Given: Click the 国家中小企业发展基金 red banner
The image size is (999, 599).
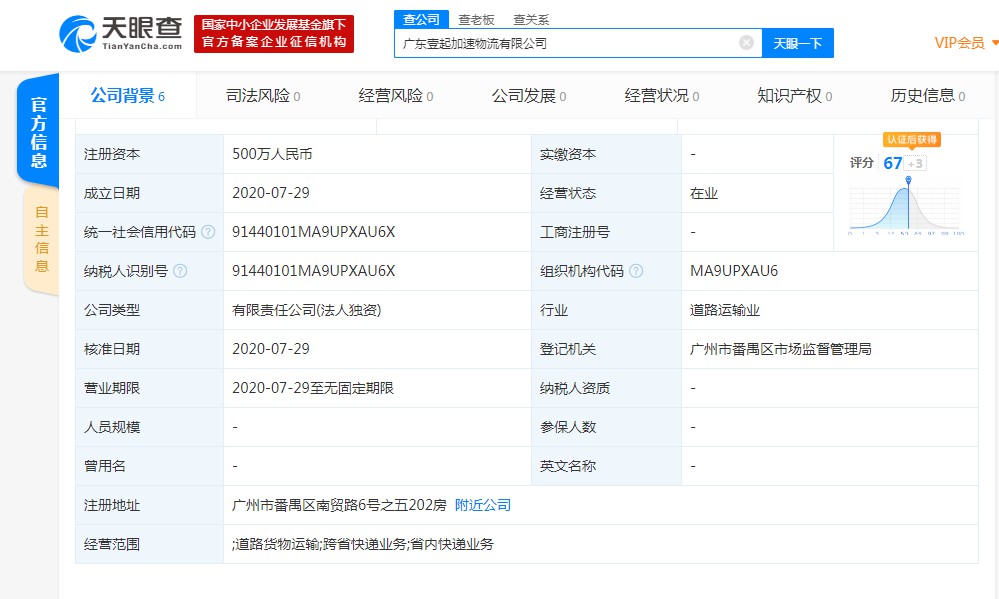Looking at the screenshot, I should pos(274,34).
